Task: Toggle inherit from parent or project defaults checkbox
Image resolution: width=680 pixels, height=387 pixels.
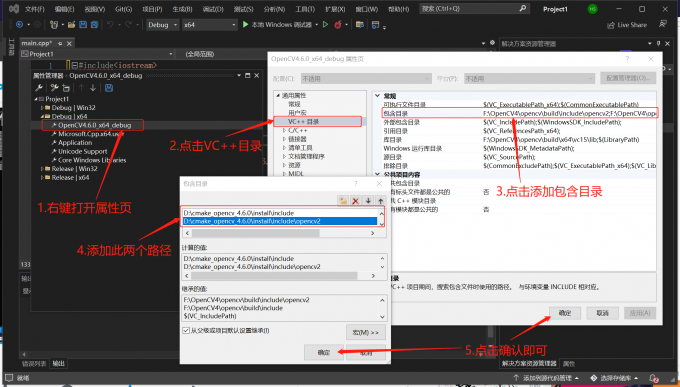Action: coord(186,331)
